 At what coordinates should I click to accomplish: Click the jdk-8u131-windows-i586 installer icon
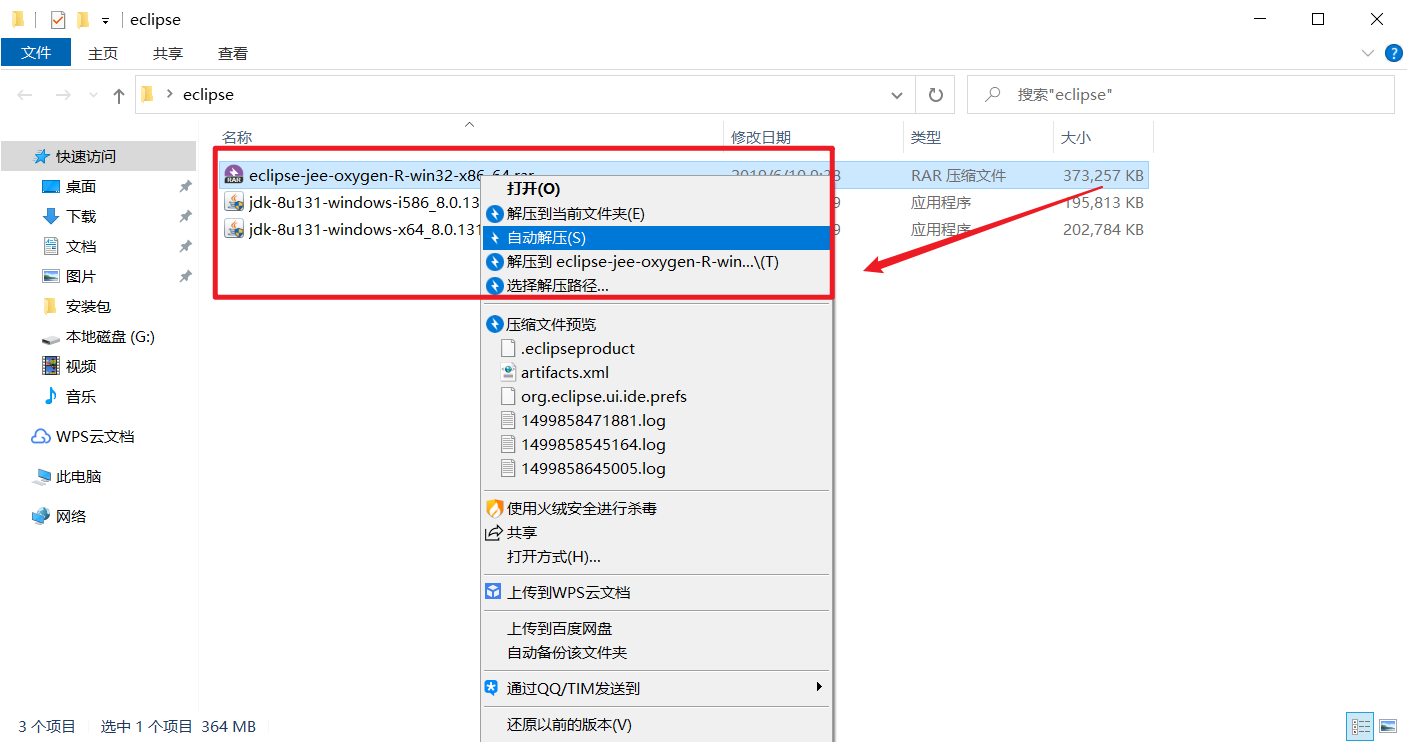click(234, 202)
